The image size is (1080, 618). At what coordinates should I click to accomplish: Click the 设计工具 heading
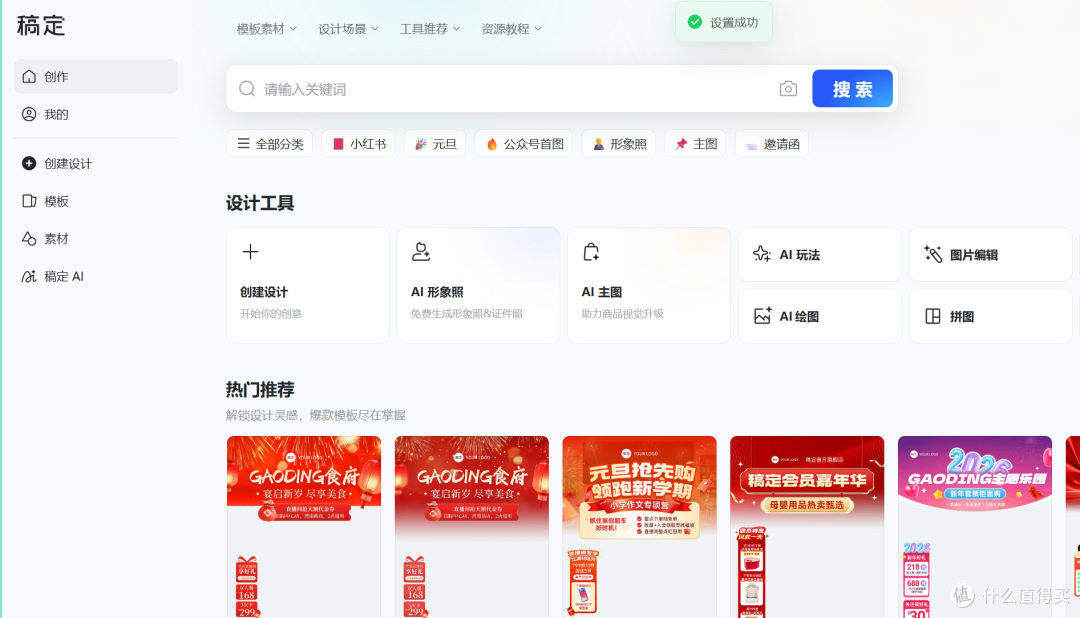[260, 203]
